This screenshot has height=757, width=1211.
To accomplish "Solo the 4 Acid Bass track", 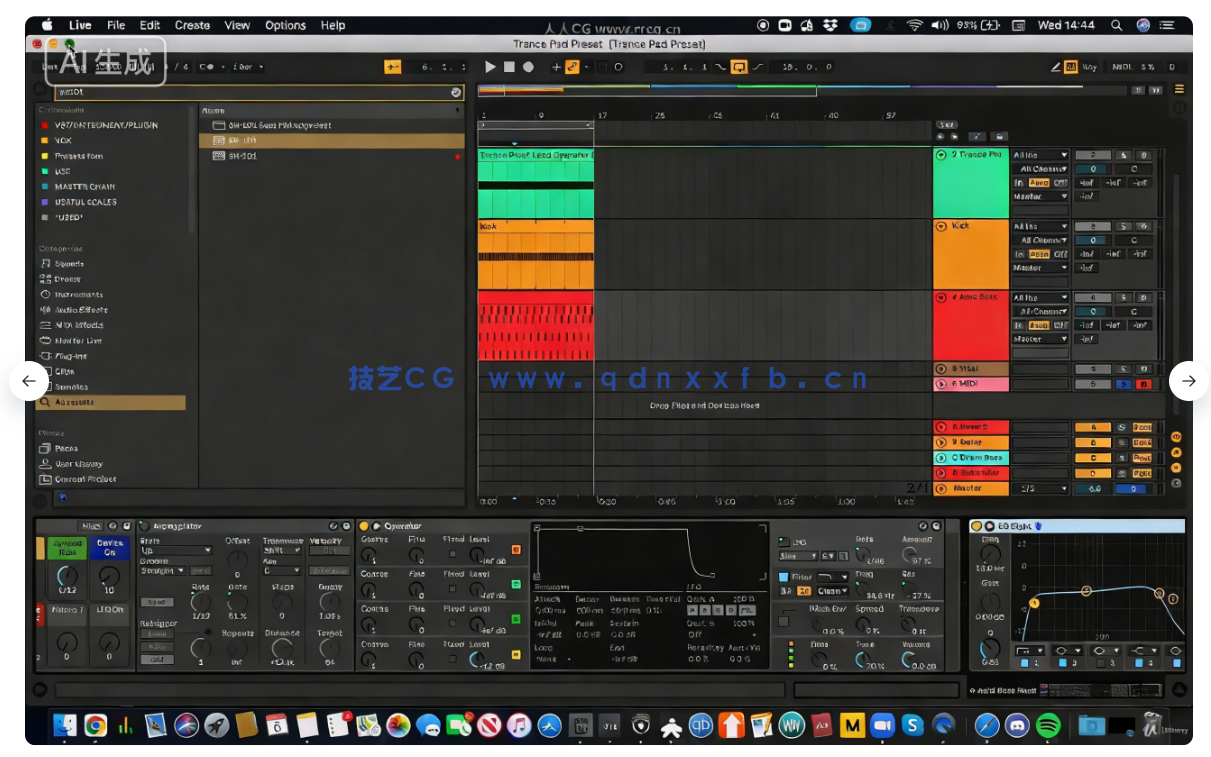I will 1124,298.
